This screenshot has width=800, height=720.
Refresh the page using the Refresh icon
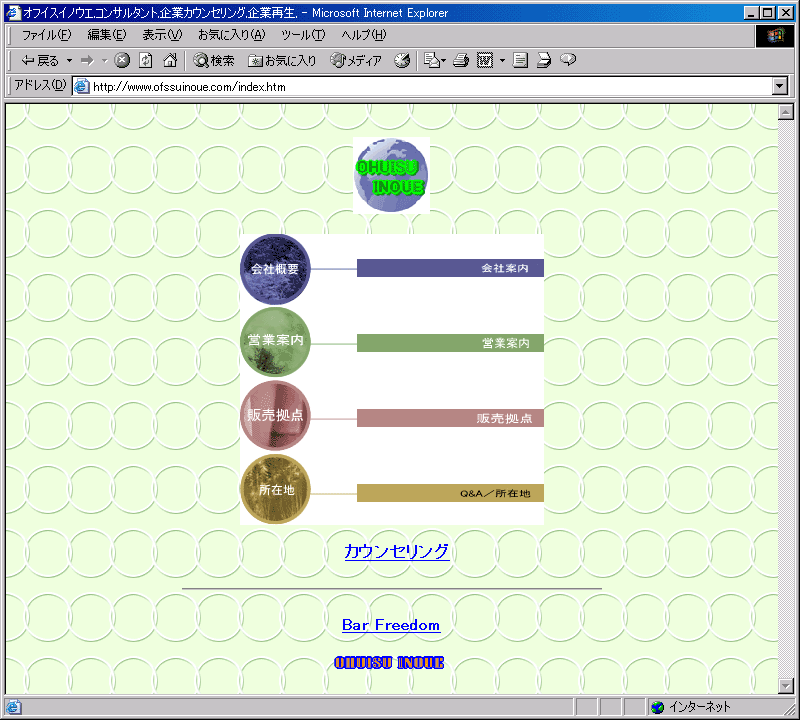coord(146,60)
